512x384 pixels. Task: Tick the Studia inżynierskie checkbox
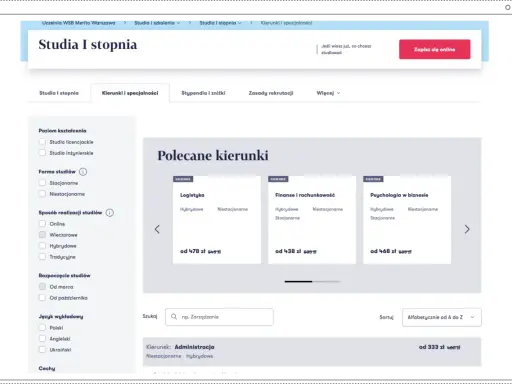(x=42, y=153)
